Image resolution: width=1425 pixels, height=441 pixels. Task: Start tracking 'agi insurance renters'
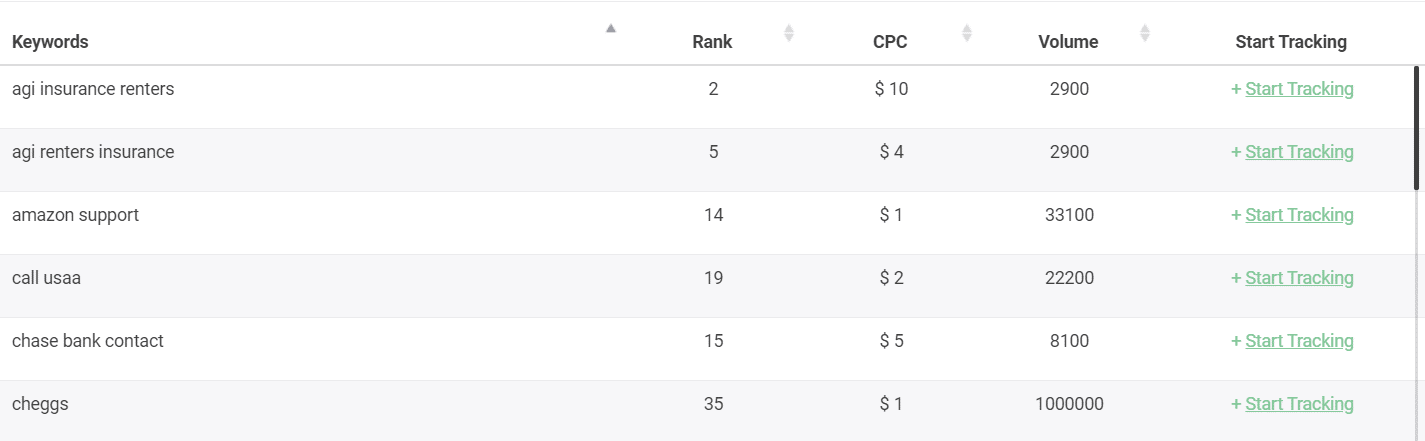[1292, 89]
